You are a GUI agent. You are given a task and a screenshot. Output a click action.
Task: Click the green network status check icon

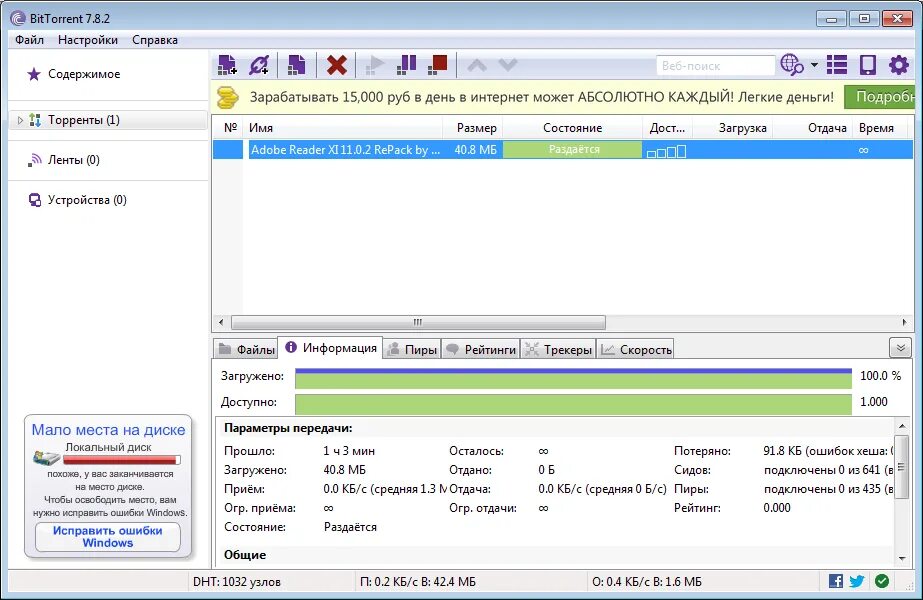click(x=882, y=581)
